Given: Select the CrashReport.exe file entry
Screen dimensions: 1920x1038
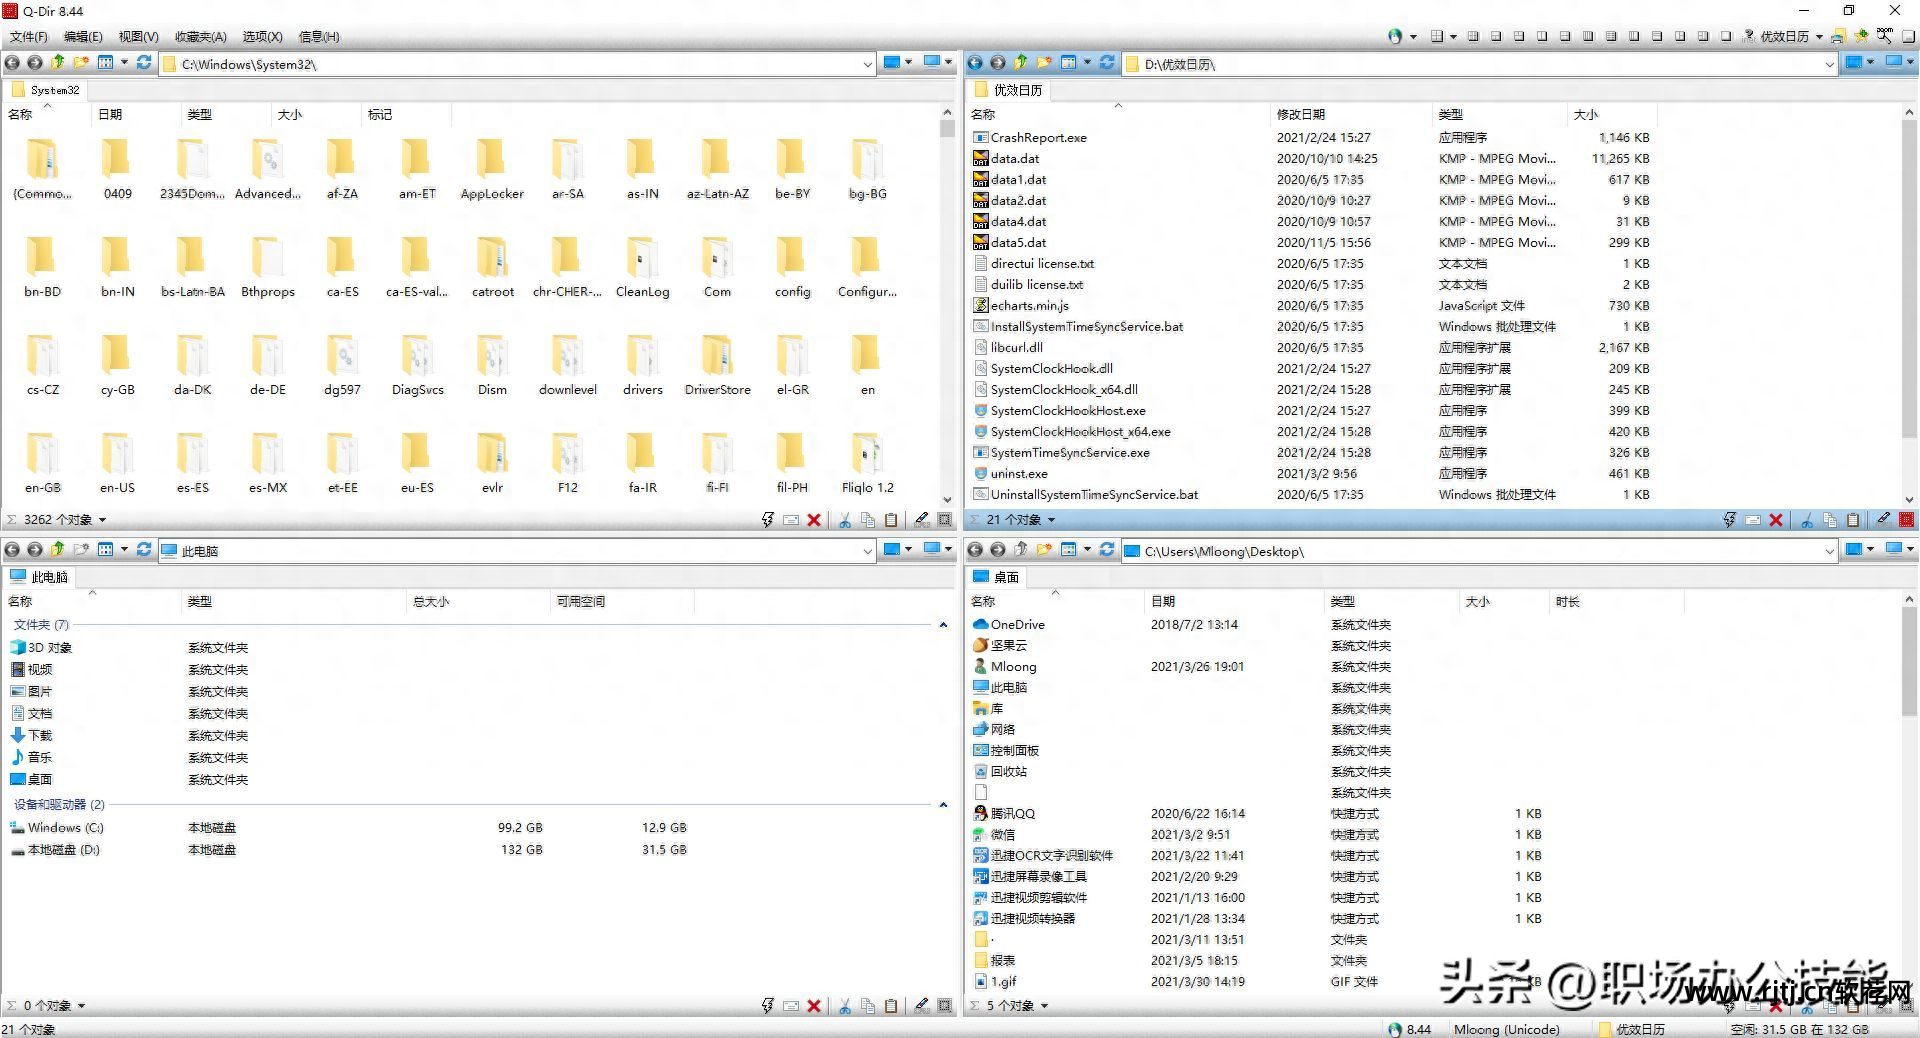Looking at the screenshot, I should (1040, 137).
